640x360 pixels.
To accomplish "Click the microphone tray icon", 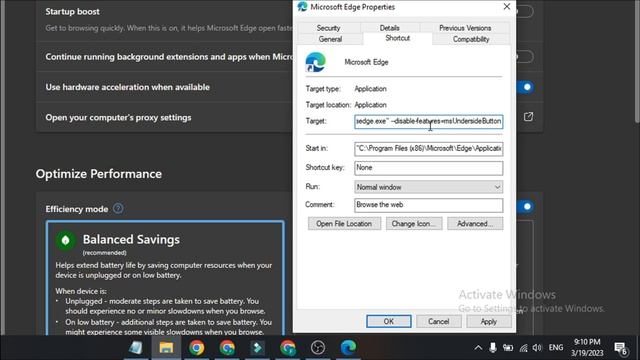I will point(493,347).
